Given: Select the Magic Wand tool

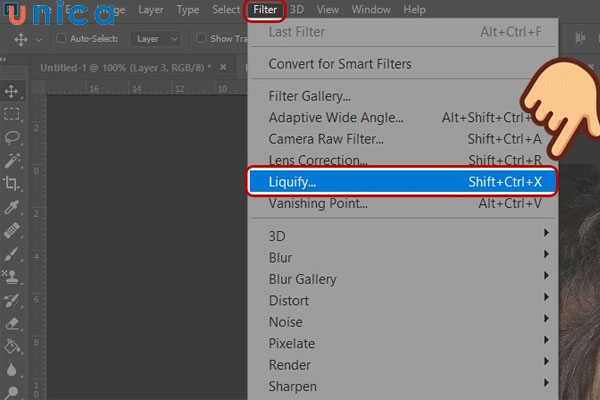Looking at the screenshot, I should (x=13, y=160).
